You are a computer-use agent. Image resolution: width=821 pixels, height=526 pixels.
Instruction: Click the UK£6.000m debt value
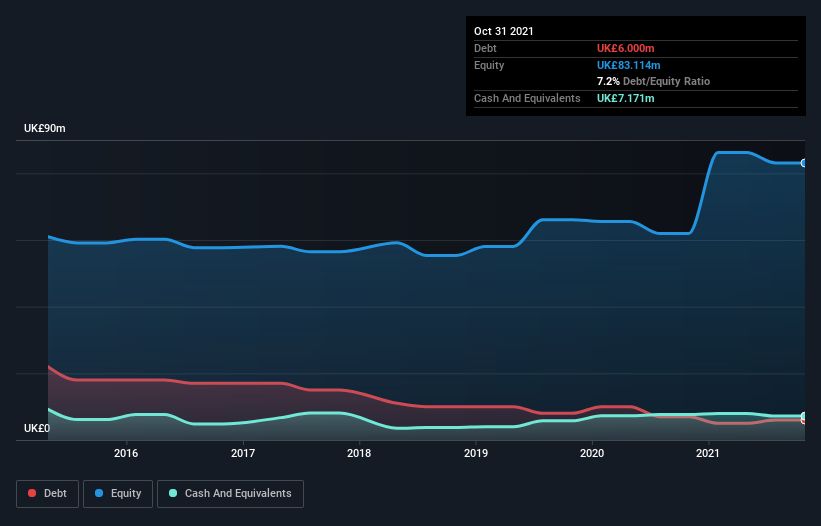[626, 48]
